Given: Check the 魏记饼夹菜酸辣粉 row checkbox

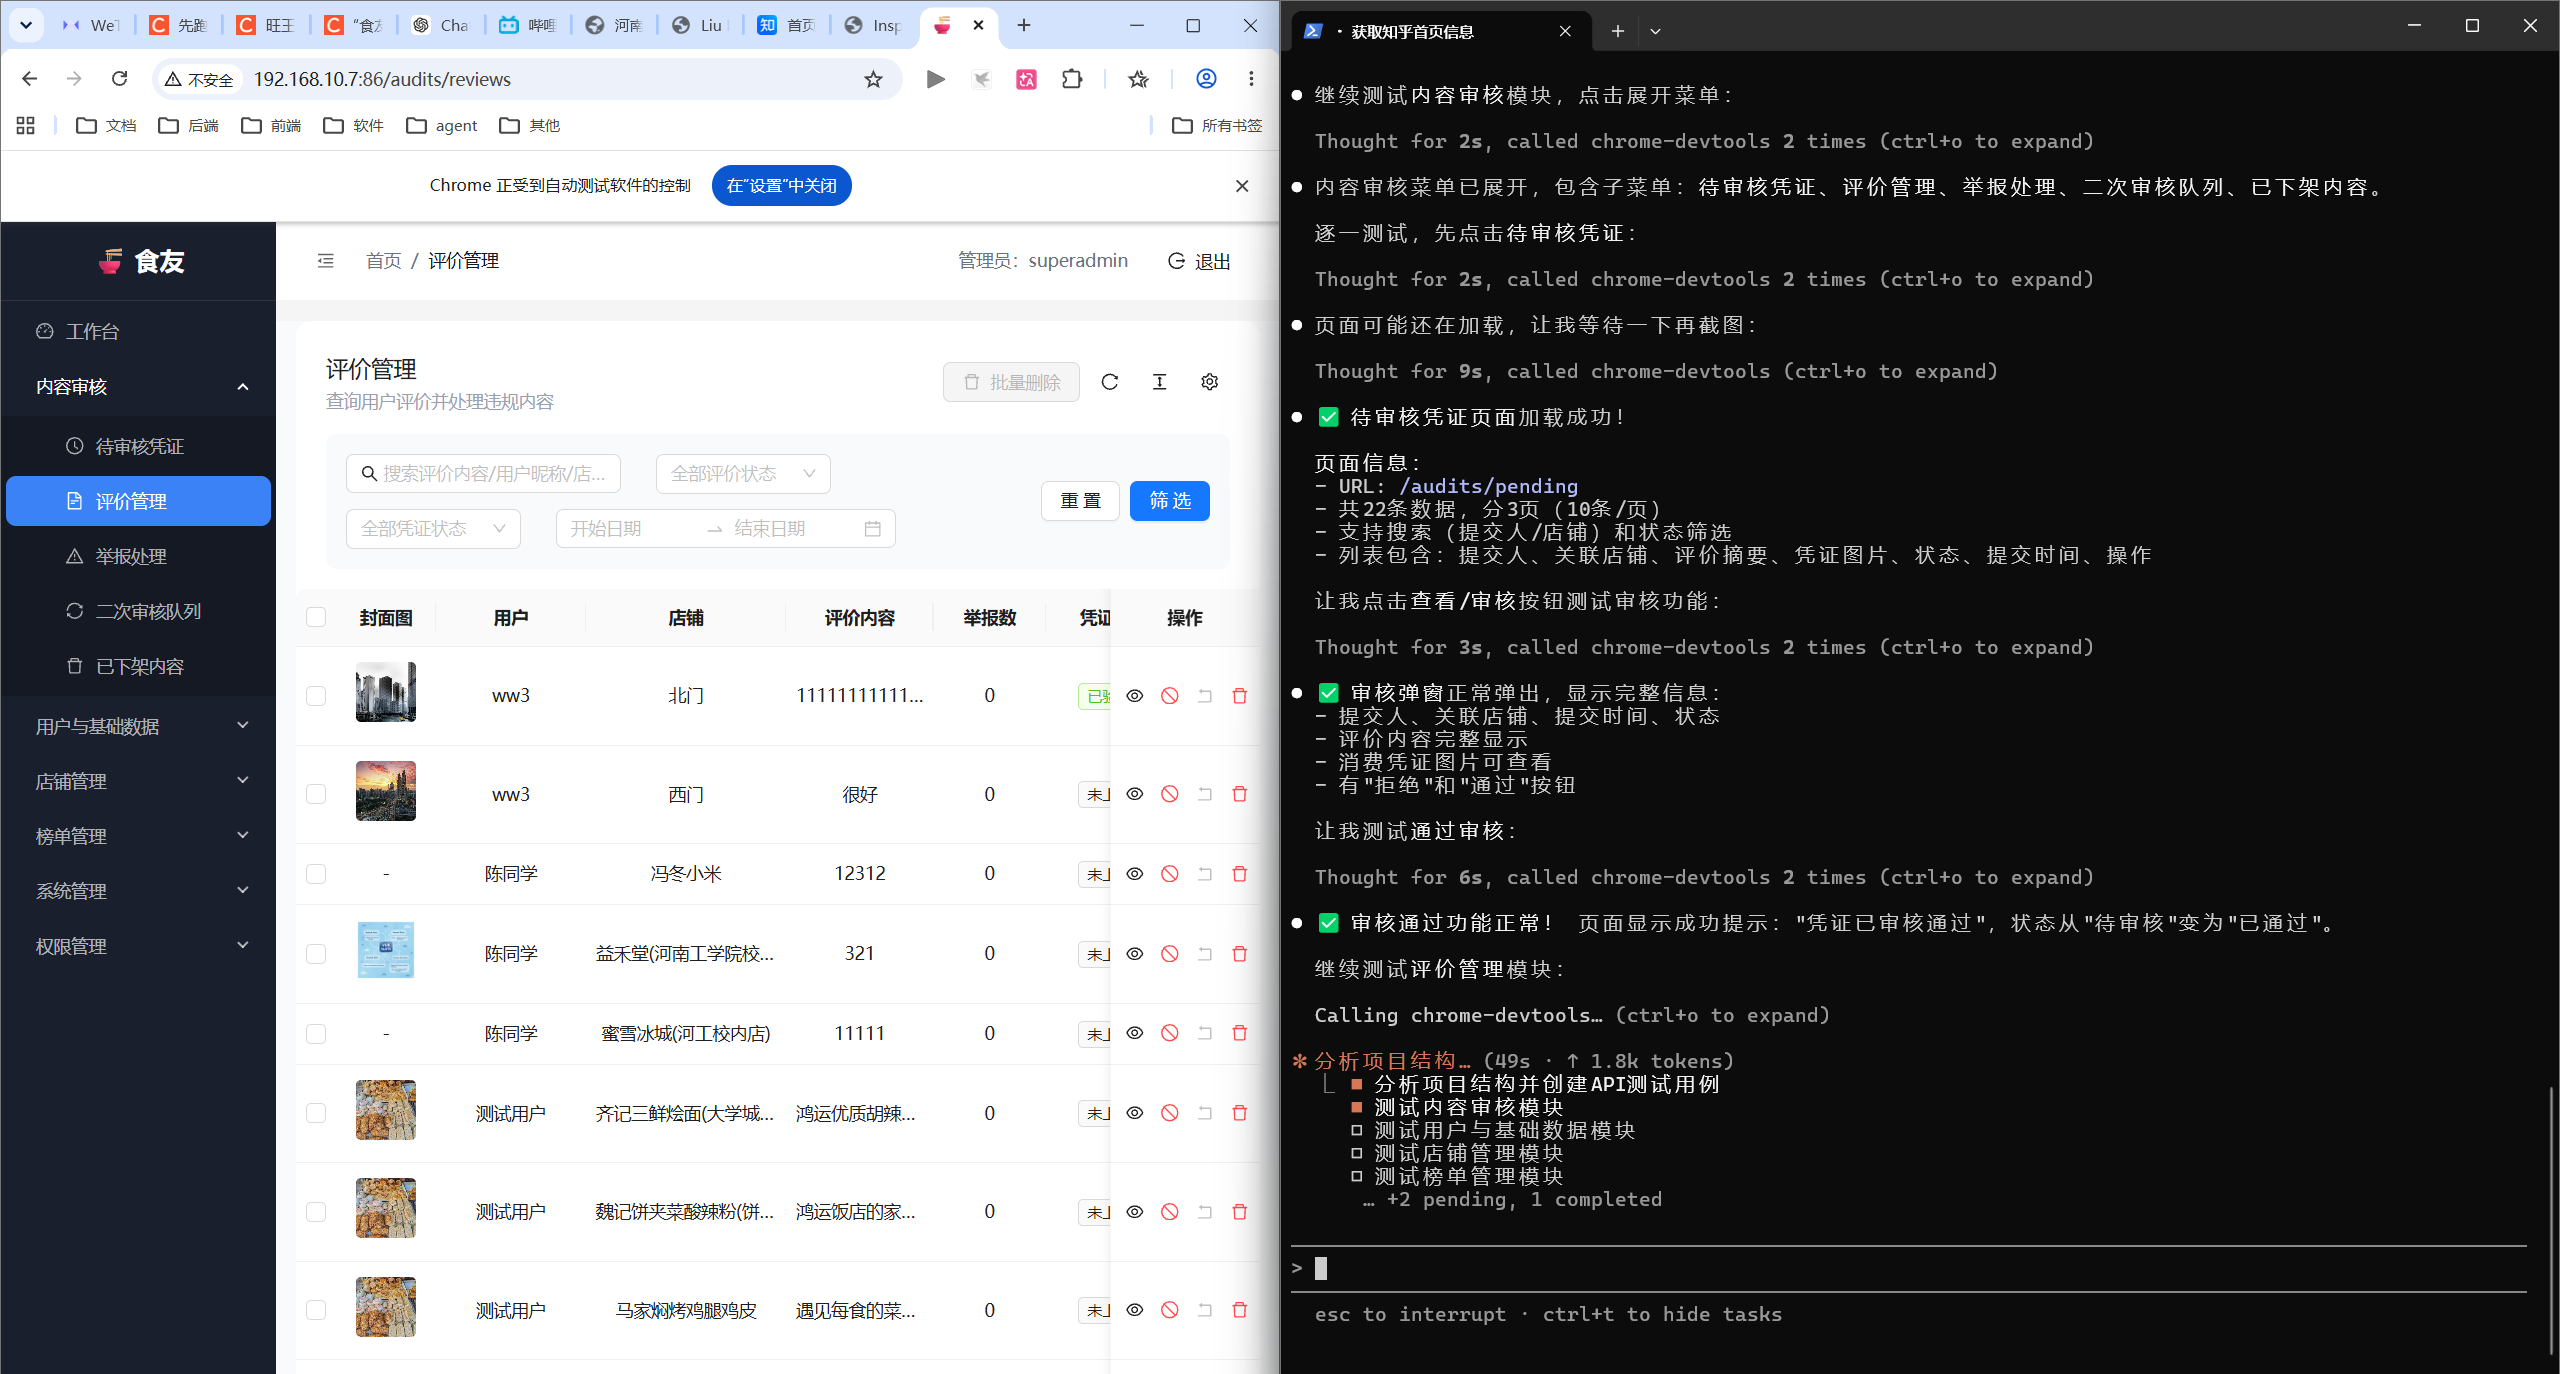Looking at the screenshot, I should (316, 1212).
